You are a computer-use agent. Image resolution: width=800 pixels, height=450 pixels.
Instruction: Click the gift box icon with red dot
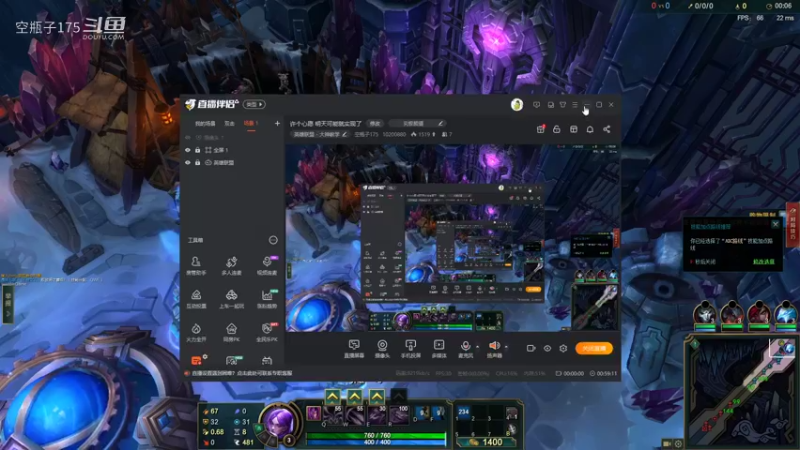[540, 130]
